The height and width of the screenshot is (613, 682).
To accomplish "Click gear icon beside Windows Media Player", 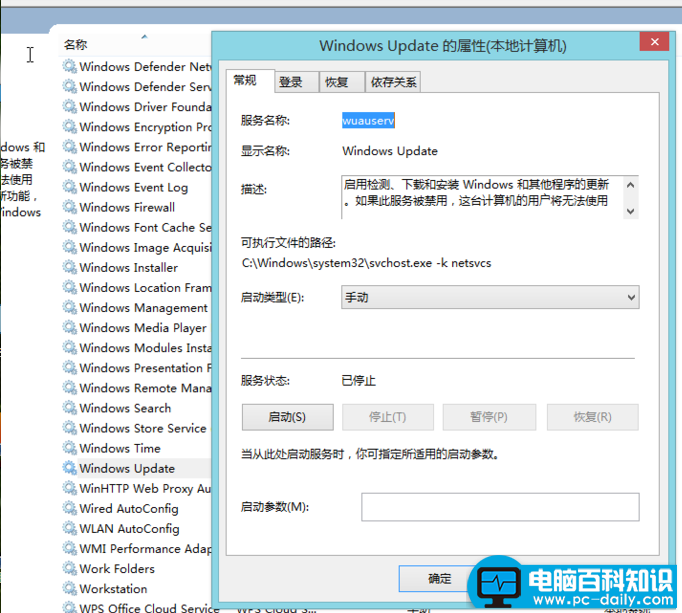I will click(x=69, y=327).
